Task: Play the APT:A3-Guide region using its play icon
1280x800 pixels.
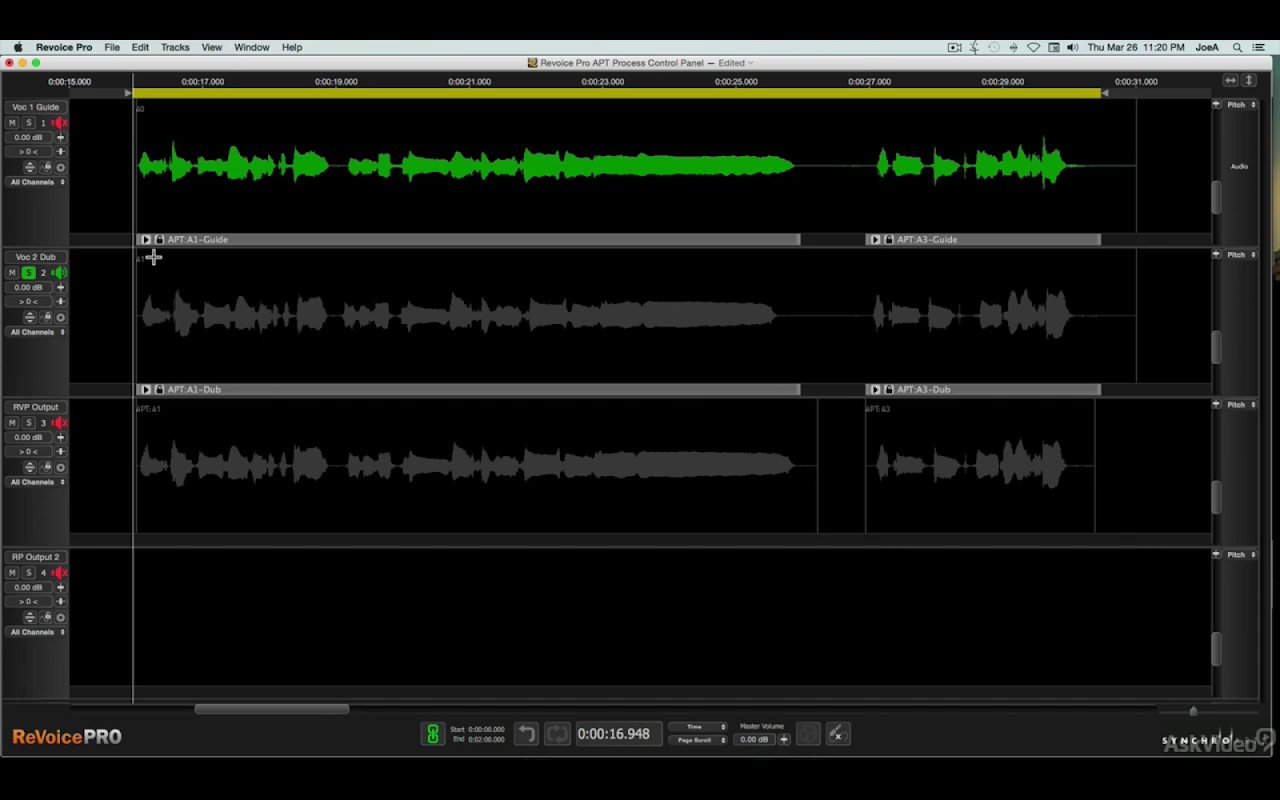Action: tap(876, 240)
